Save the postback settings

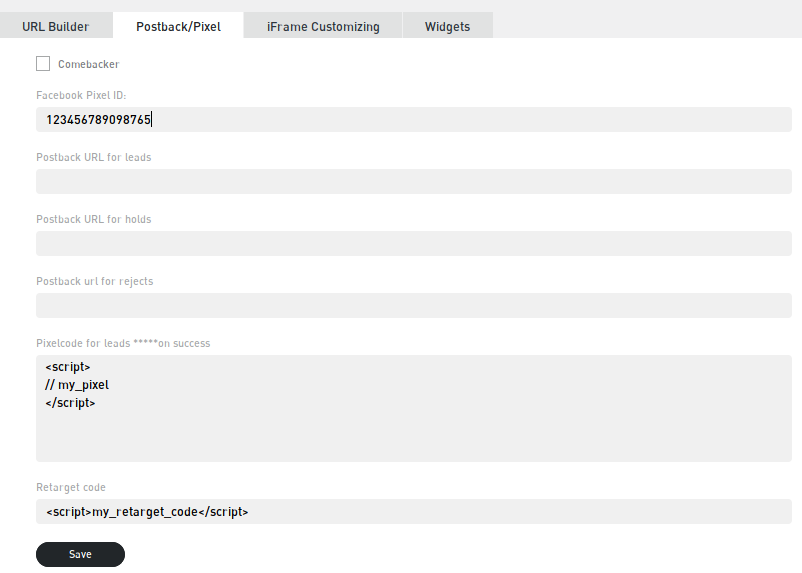(x=80, y=555)
